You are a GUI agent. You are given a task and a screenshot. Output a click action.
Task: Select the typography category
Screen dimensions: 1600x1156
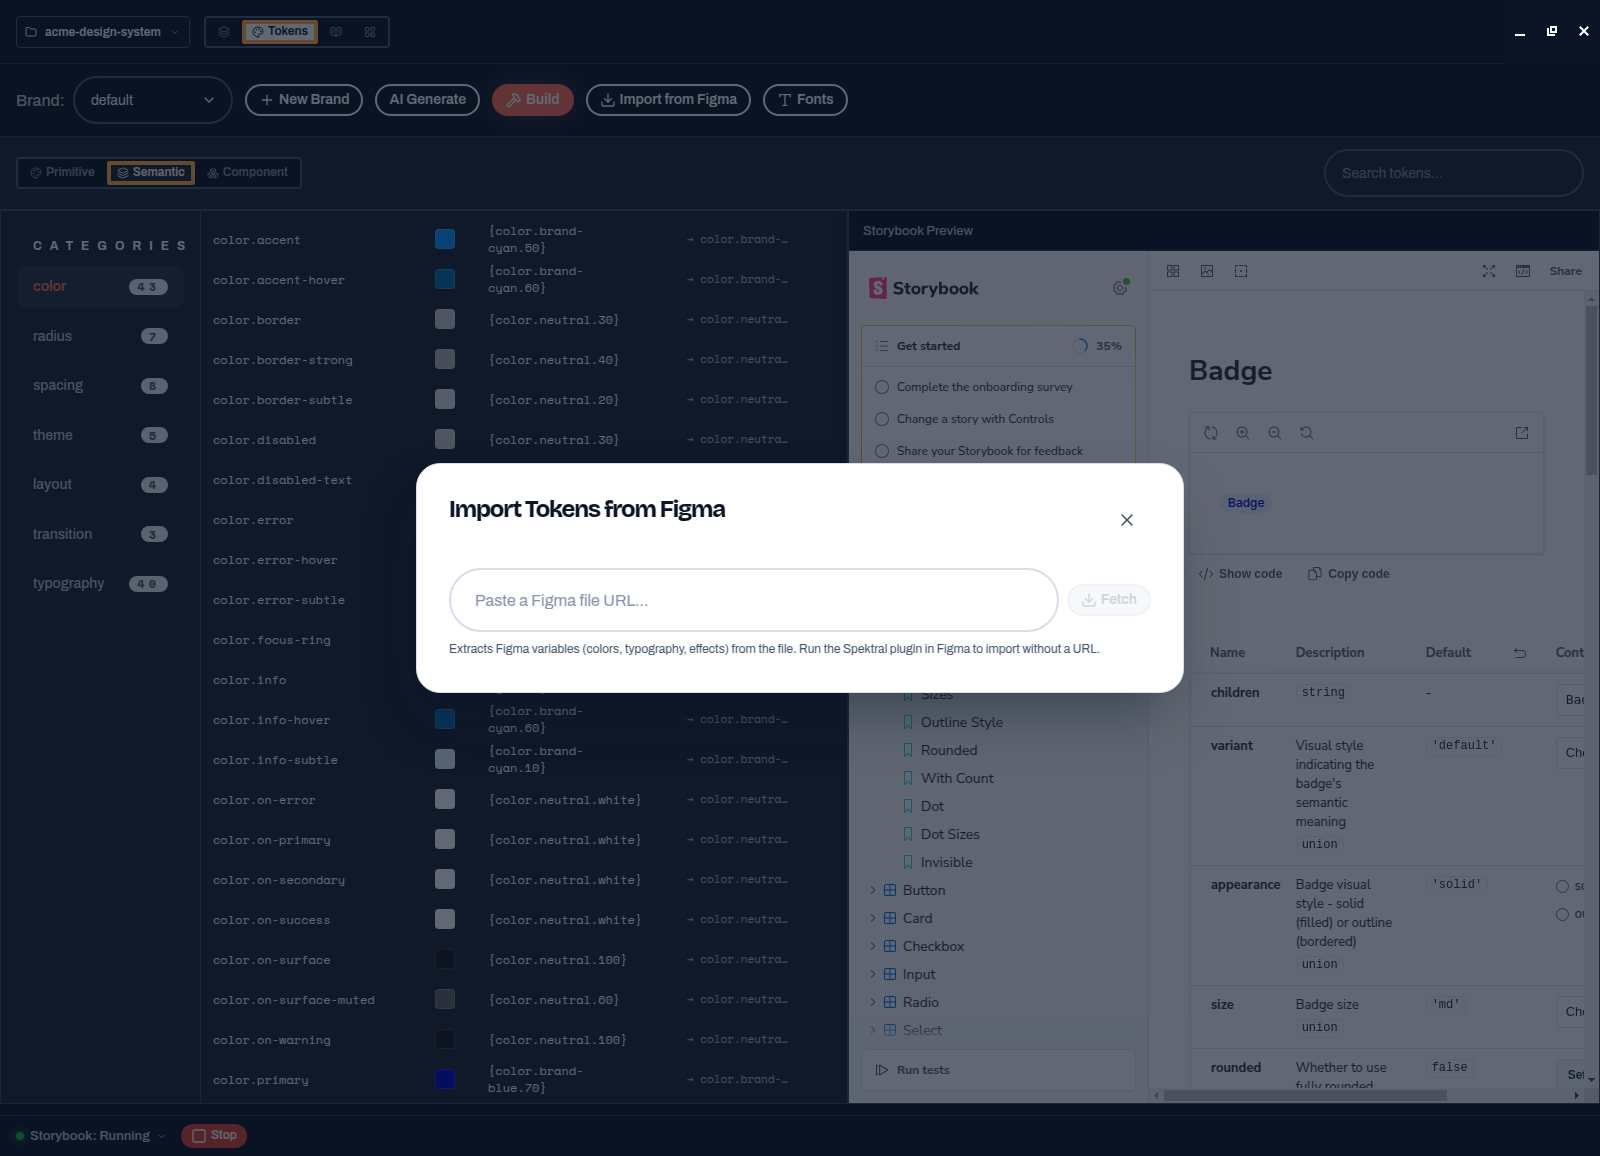100,584
